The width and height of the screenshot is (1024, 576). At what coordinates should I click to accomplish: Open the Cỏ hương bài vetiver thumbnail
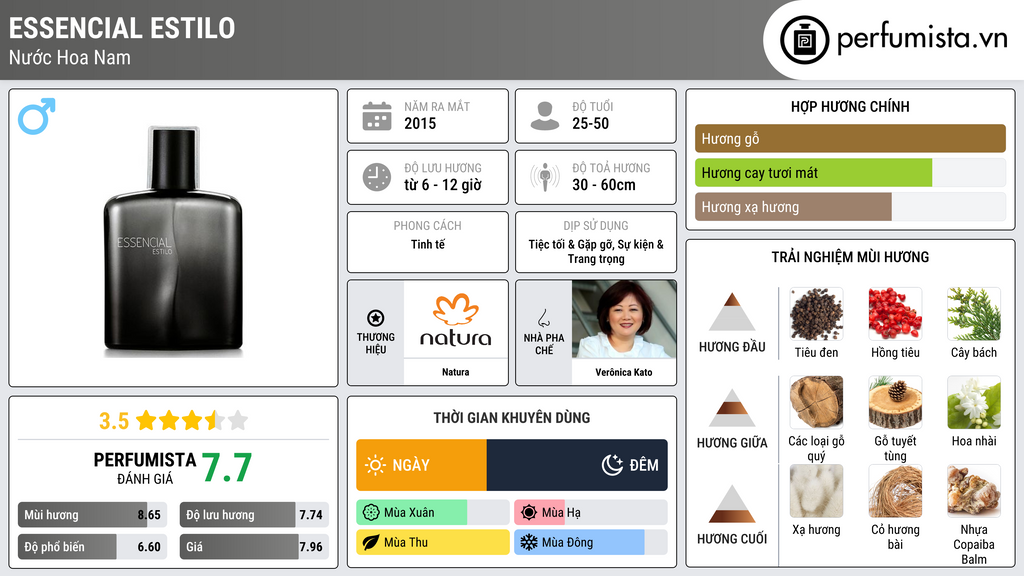click(x=895, y=491)
